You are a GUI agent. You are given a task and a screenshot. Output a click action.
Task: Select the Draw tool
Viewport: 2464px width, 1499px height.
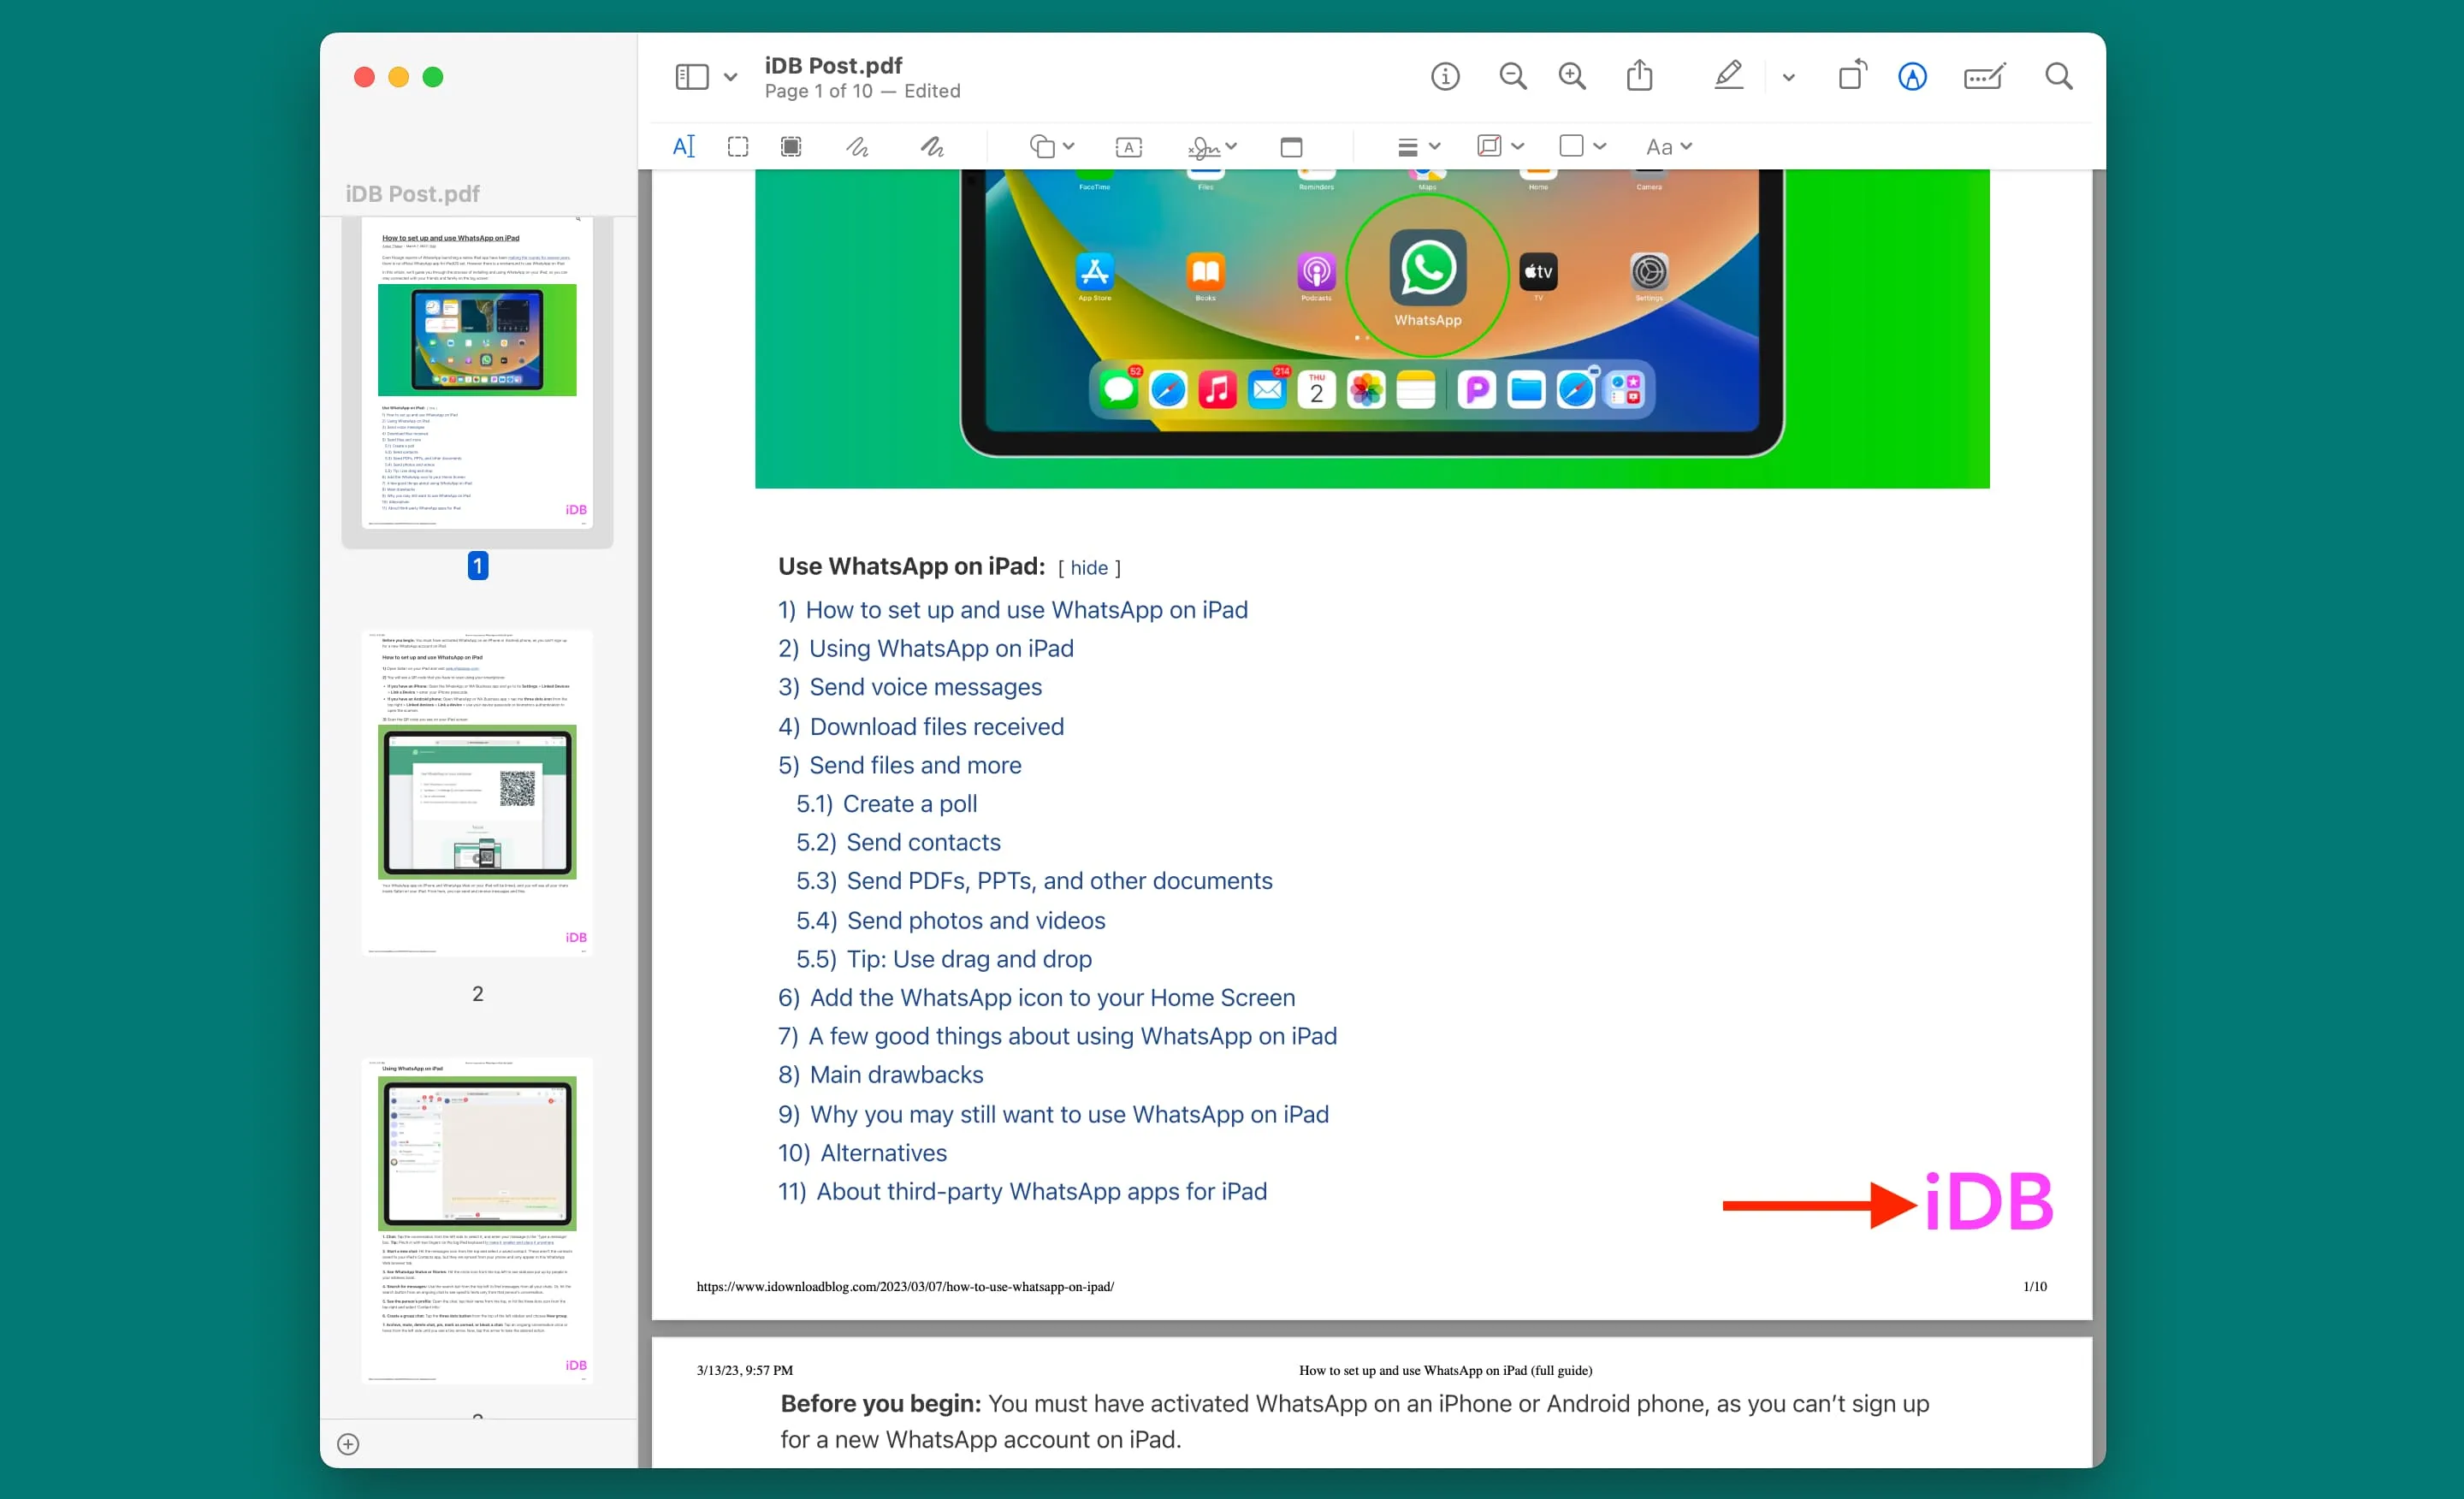931,147
